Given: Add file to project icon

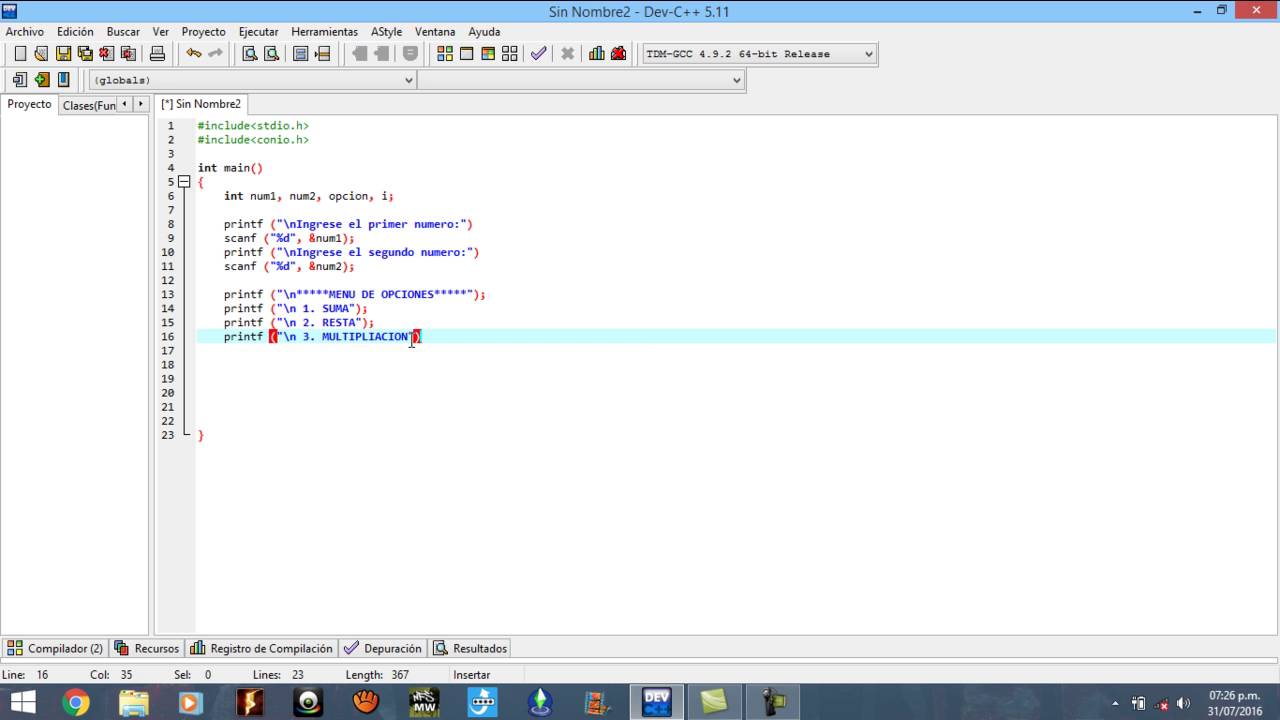Looking at the screenshot, I should click(41, 80).
